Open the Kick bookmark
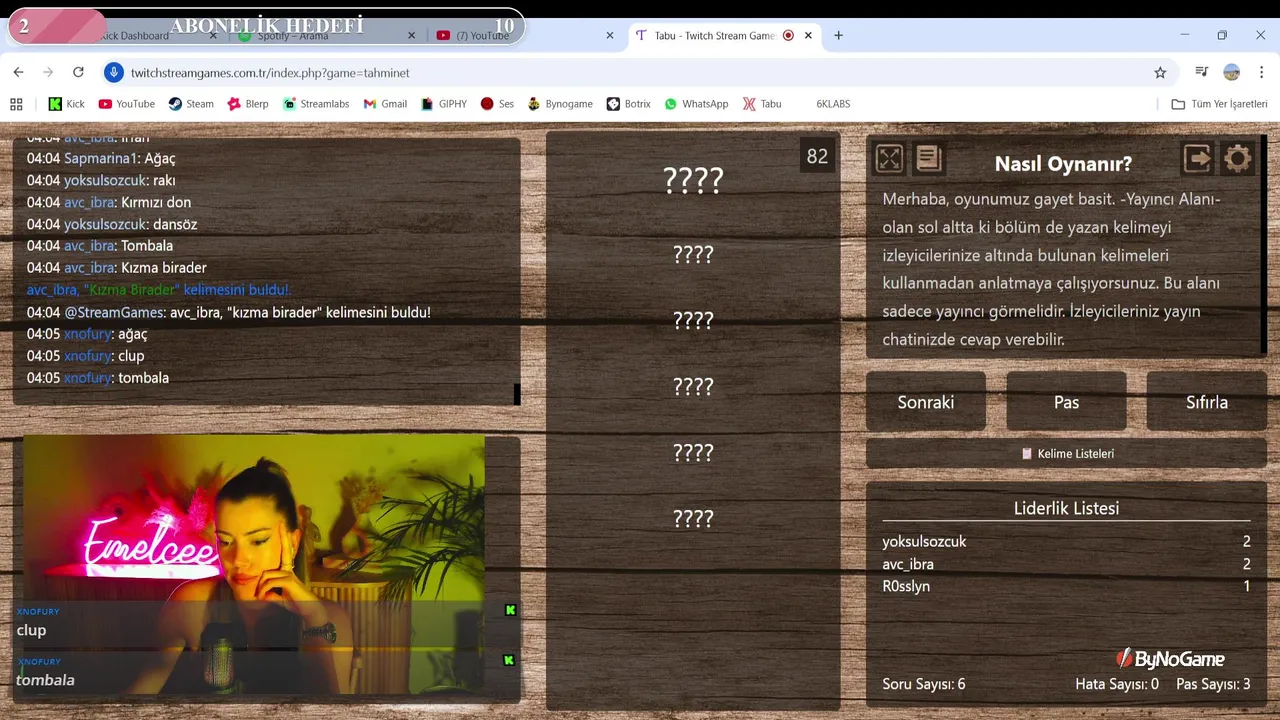Image resolution: width=1280 pixels, height=720 pixels. [x=67, y=104]
